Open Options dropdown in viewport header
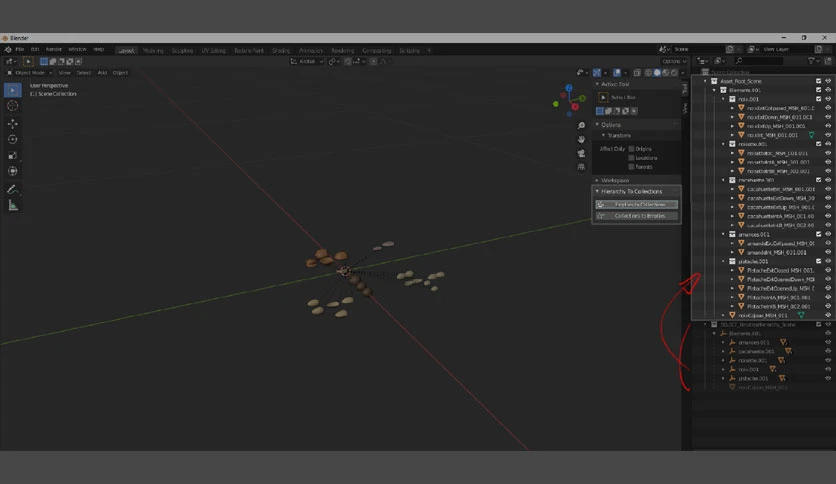The image size is (836, 484). [x=674, y=61]
